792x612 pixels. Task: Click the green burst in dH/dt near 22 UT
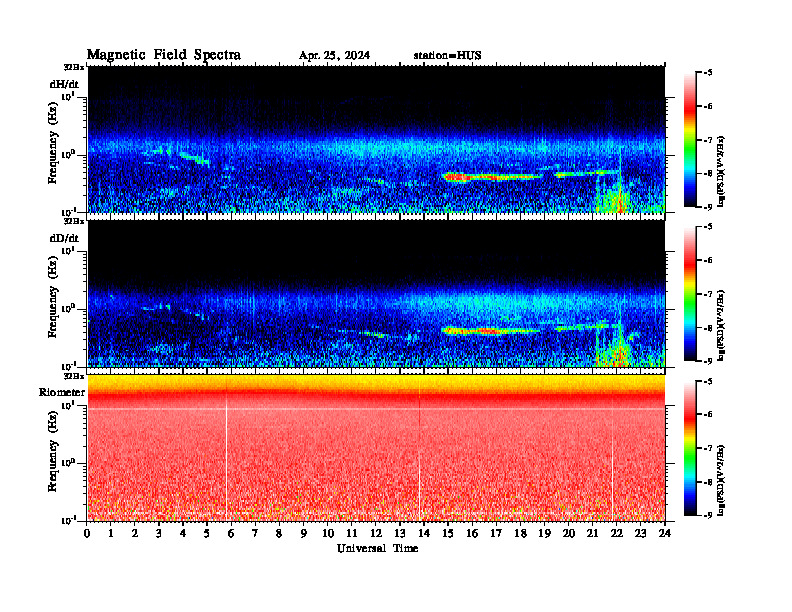tap(614, 199)
